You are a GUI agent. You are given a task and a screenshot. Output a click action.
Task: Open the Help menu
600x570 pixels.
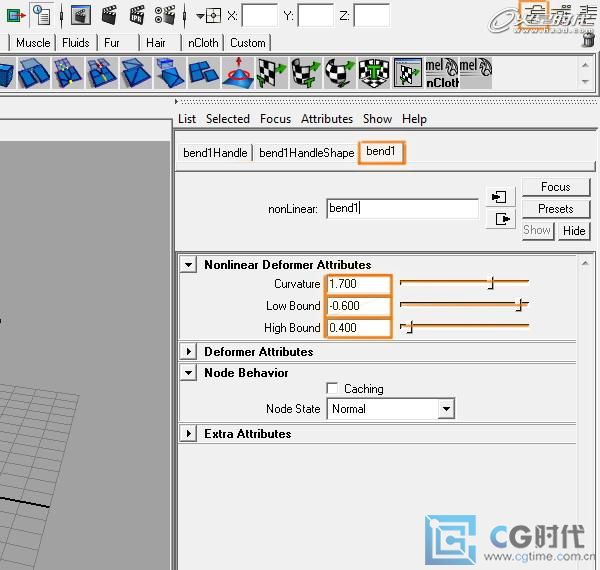pyautogui.click(x=414, y=119)
